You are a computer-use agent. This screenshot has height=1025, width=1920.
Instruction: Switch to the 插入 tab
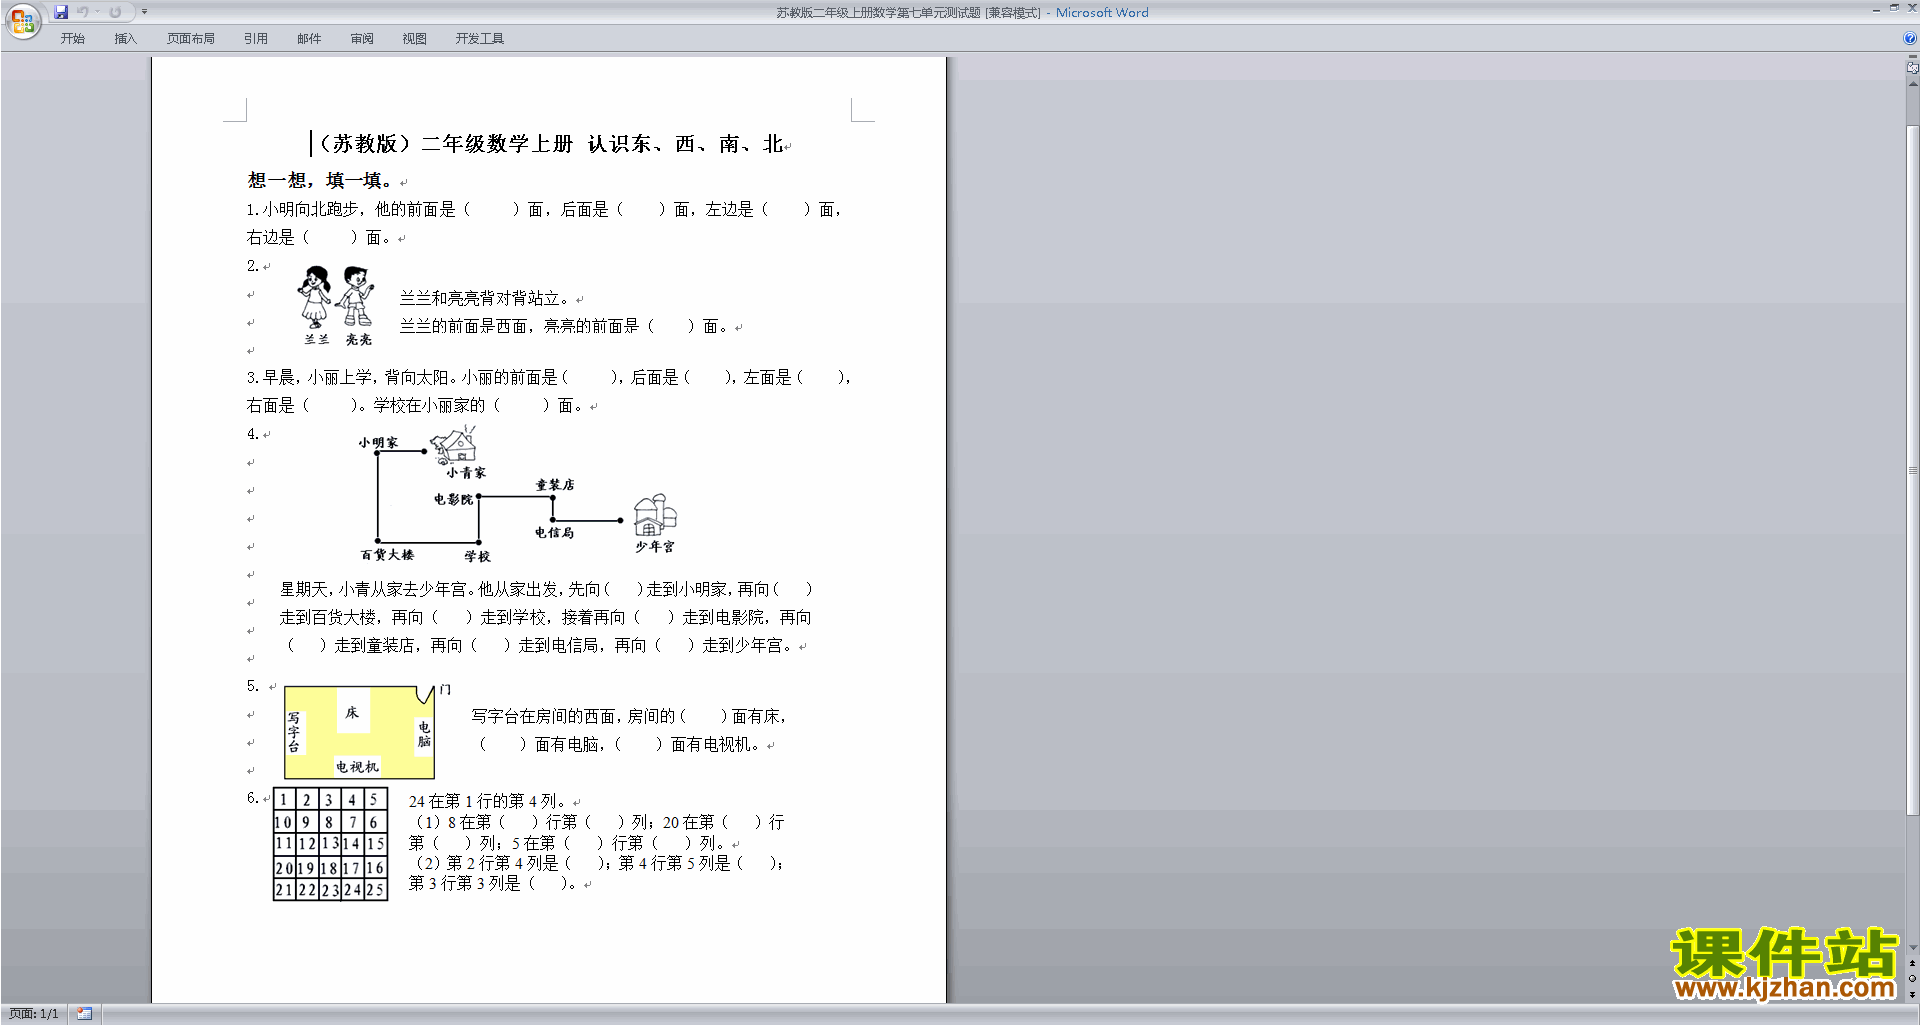[125, 38]
